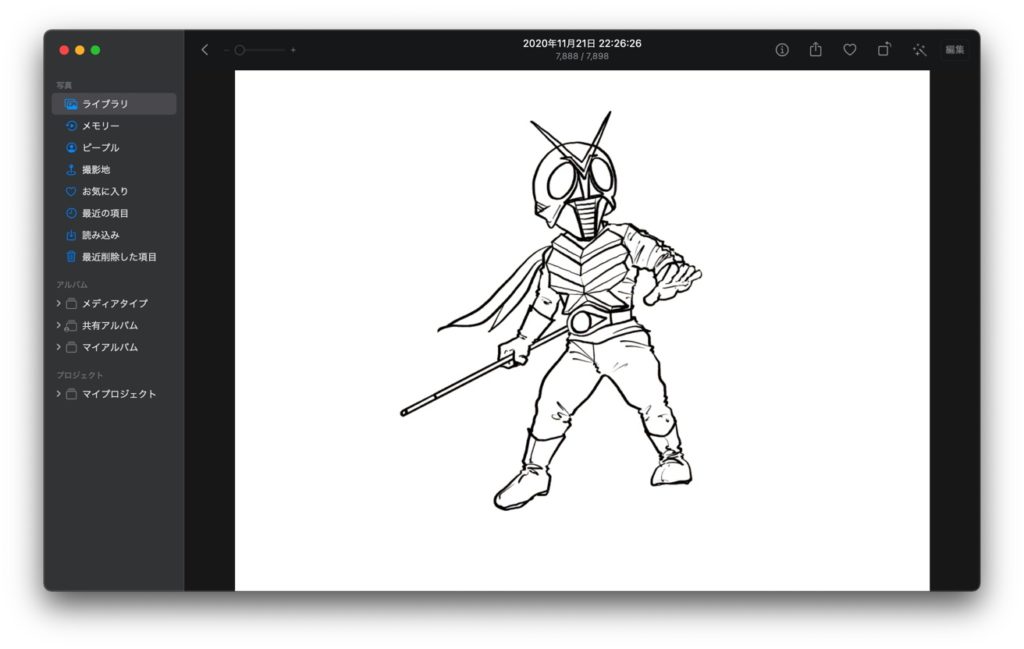The height and width of the screenshot is (649, 1024).
Task: Click the メモリー sidebar icon
Action: (71, 125)
